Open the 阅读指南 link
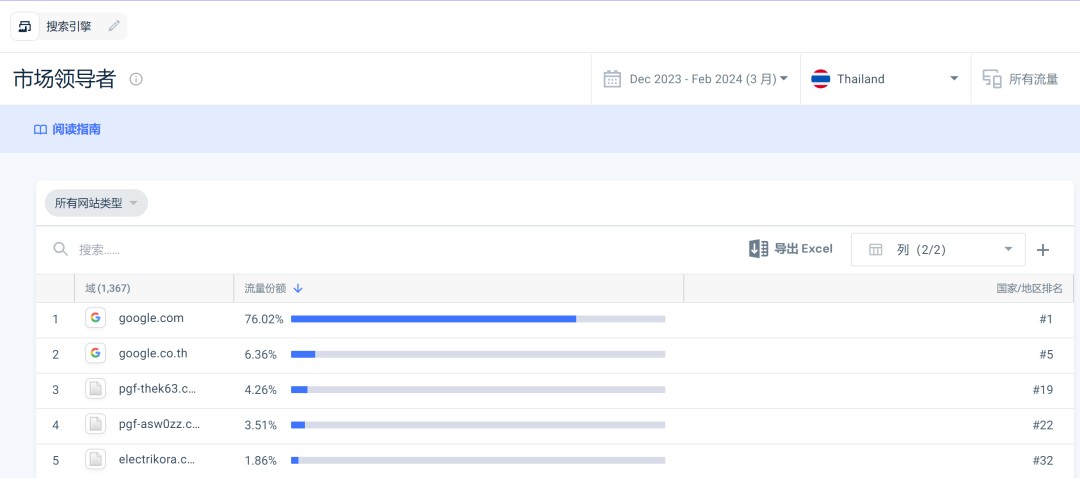The width and height of the screenshot is (1080, 478). (76, 129)
